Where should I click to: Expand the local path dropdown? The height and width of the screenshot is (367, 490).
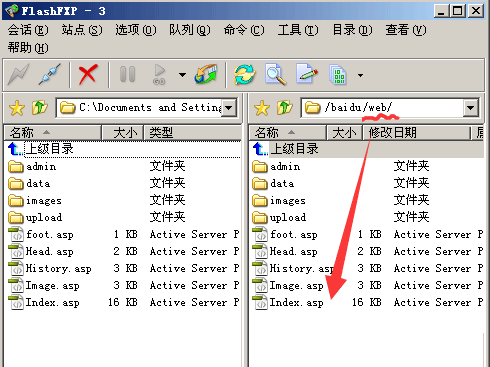pyautogui.click(x=229, y=108)
